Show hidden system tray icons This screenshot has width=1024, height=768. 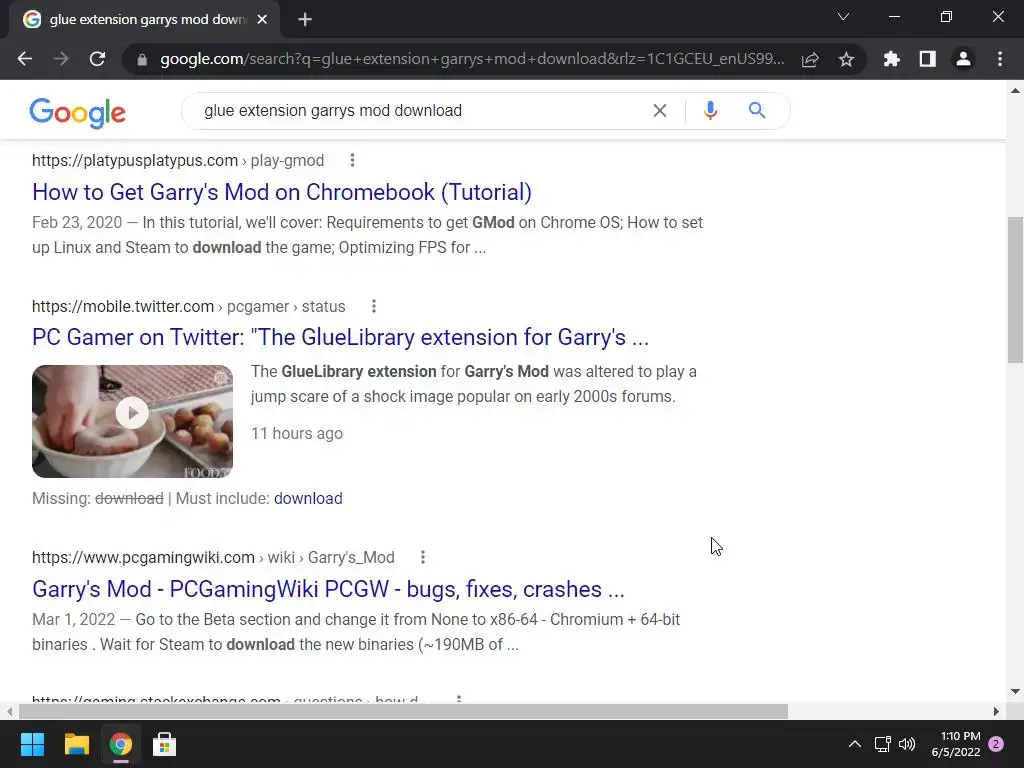pos(854,744)
